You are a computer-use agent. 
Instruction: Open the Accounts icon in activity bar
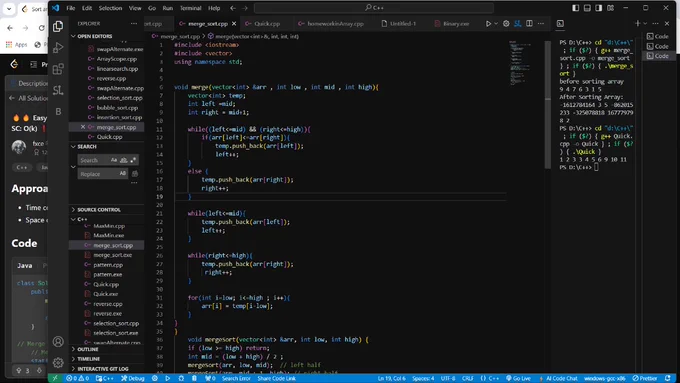point(58,341)
